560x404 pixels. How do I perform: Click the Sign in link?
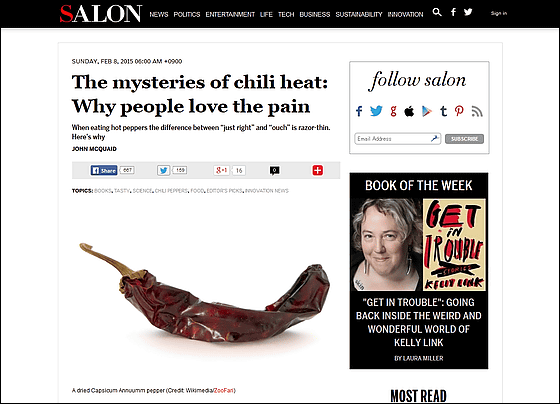coord(499,13)
